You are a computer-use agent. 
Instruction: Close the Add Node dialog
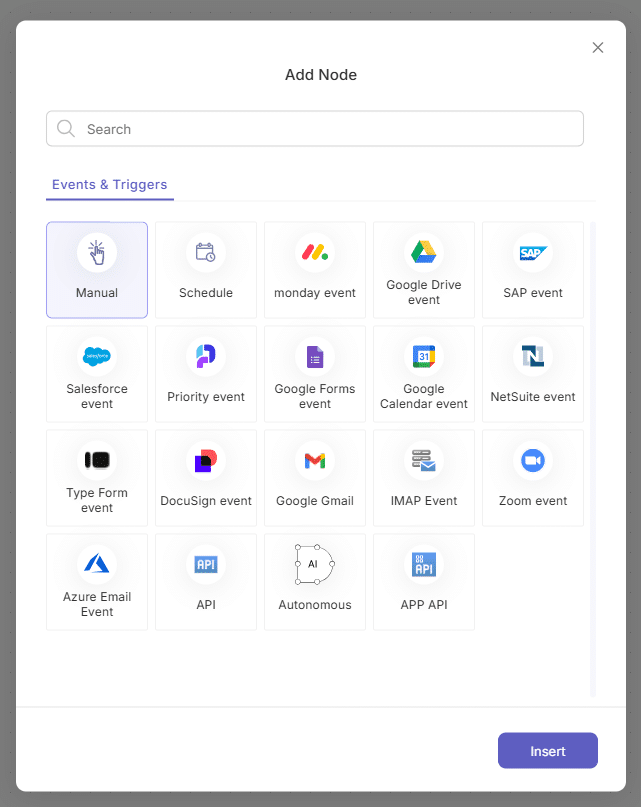pyautogui.click(x=598, y=48)
